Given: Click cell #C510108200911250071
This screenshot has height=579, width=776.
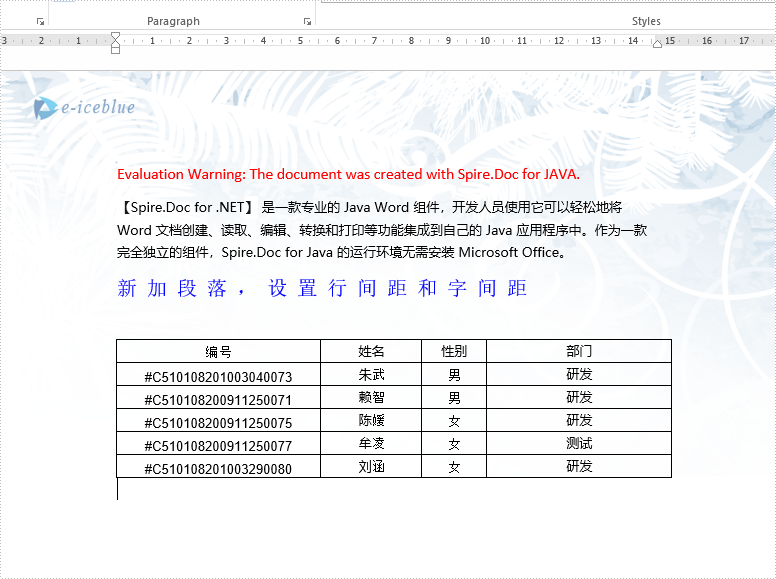Looking at the screenshot, I should pos(218,399).
